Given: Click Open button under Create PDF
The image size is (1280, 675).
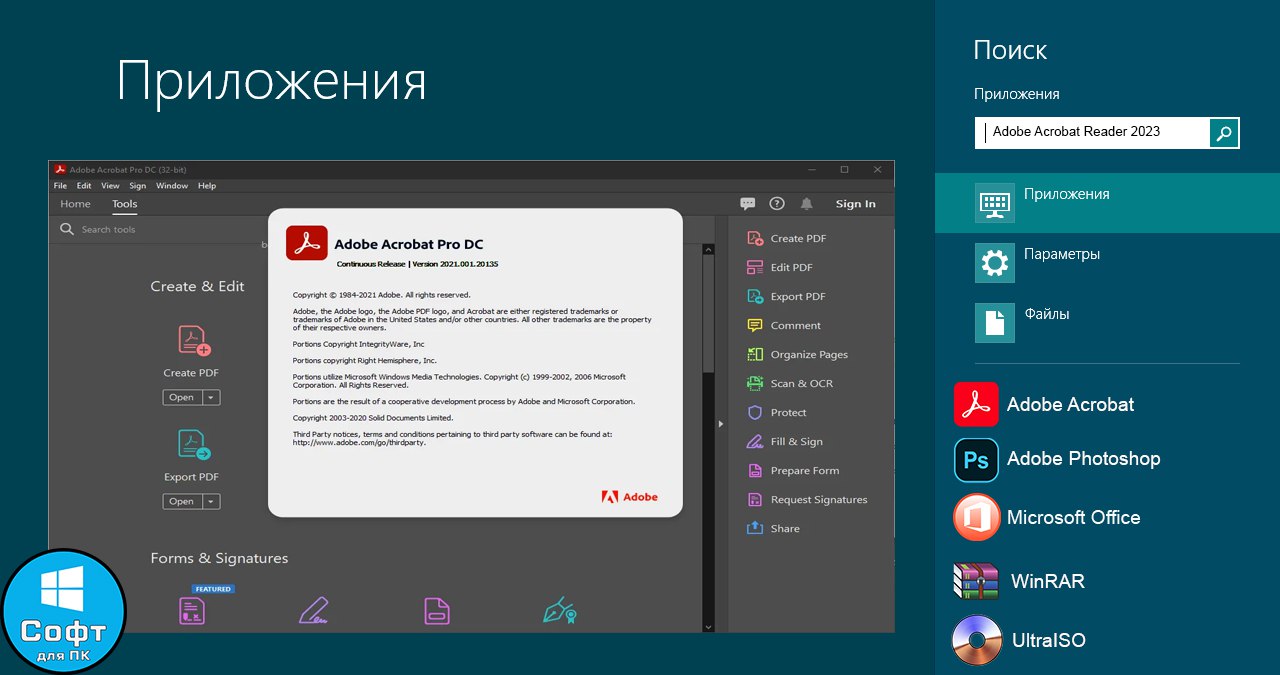Looking at the screenshot, I should tap(182, 397).
